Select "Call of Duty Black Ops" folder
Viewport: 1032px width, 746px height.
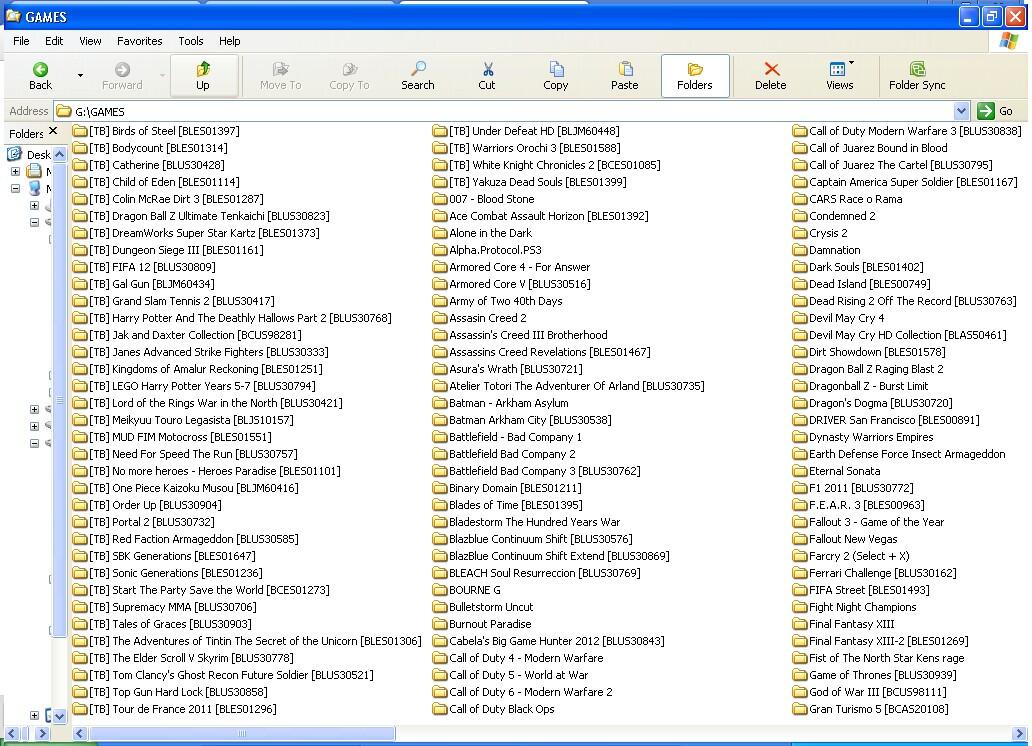coord(502,709)
